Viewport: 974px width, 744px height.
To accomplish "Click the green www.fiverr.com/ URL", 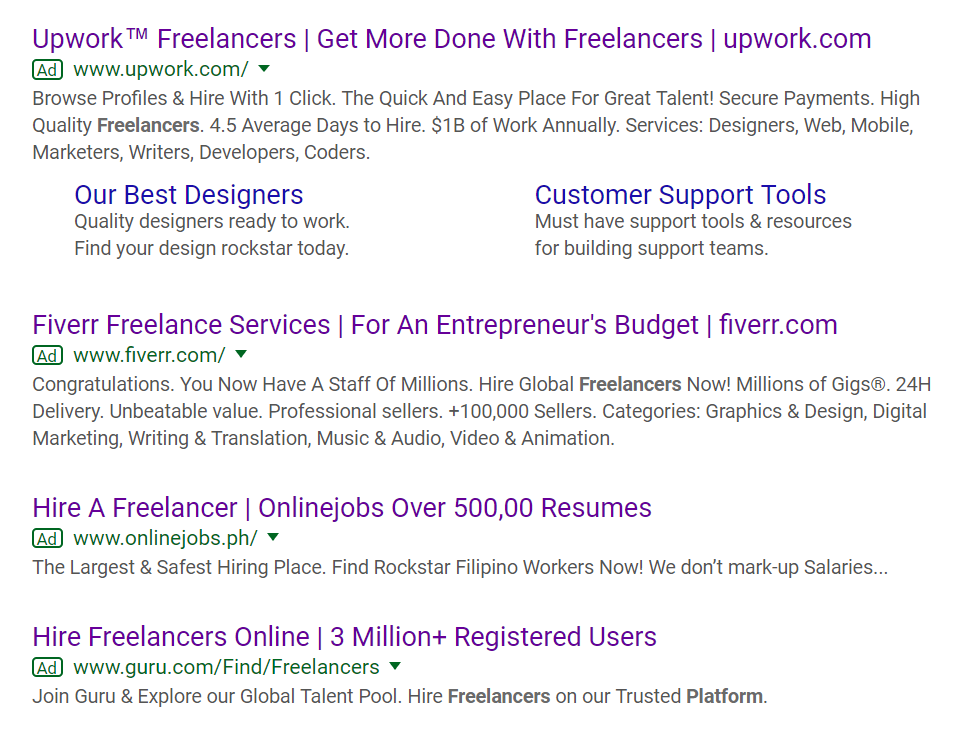I will pos(149,355).
